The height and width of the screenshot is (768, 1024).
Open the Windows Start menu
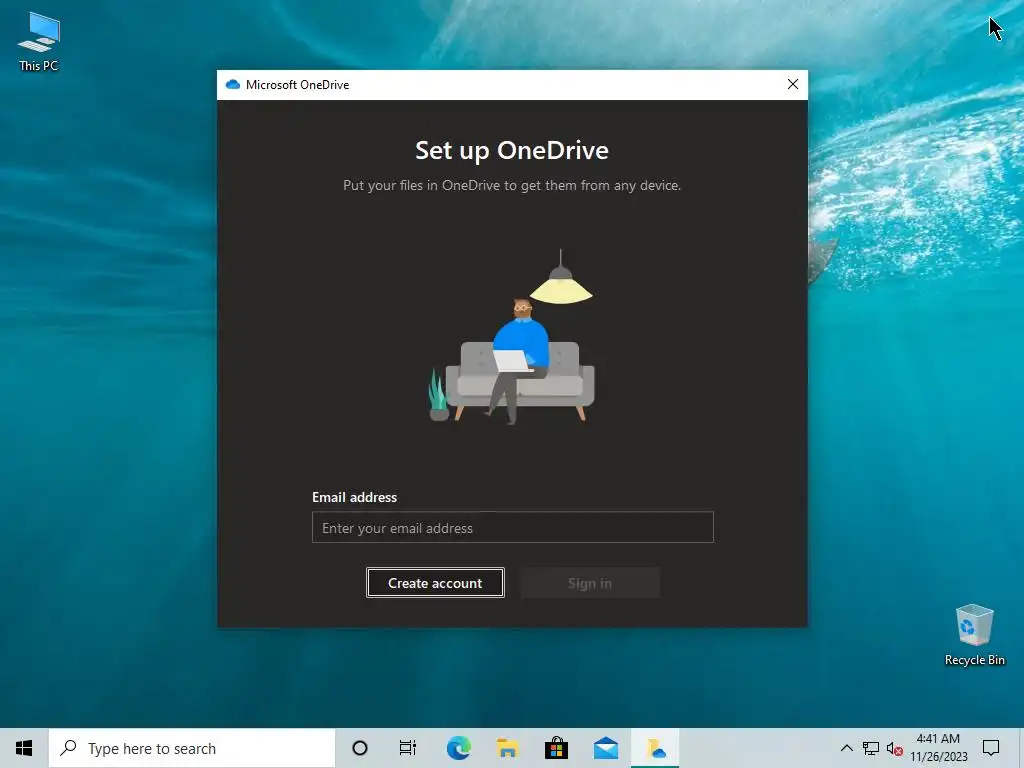coord(24,748)
